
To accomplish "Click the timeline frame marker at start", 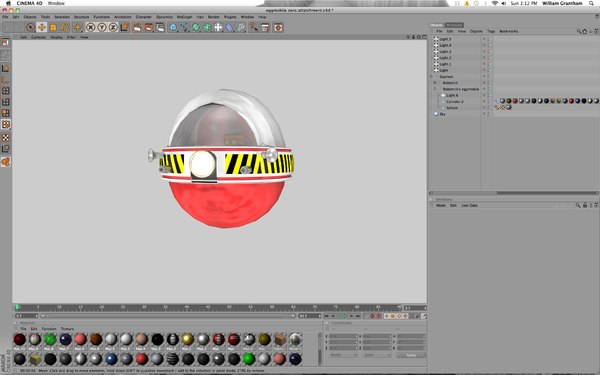I will click(17, 307).
